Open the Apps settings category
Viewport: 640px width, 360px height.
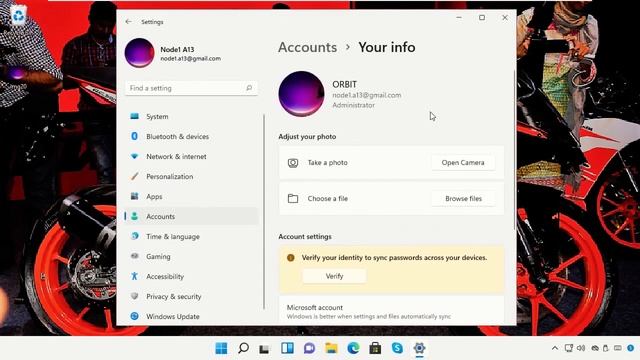[191, 196]
